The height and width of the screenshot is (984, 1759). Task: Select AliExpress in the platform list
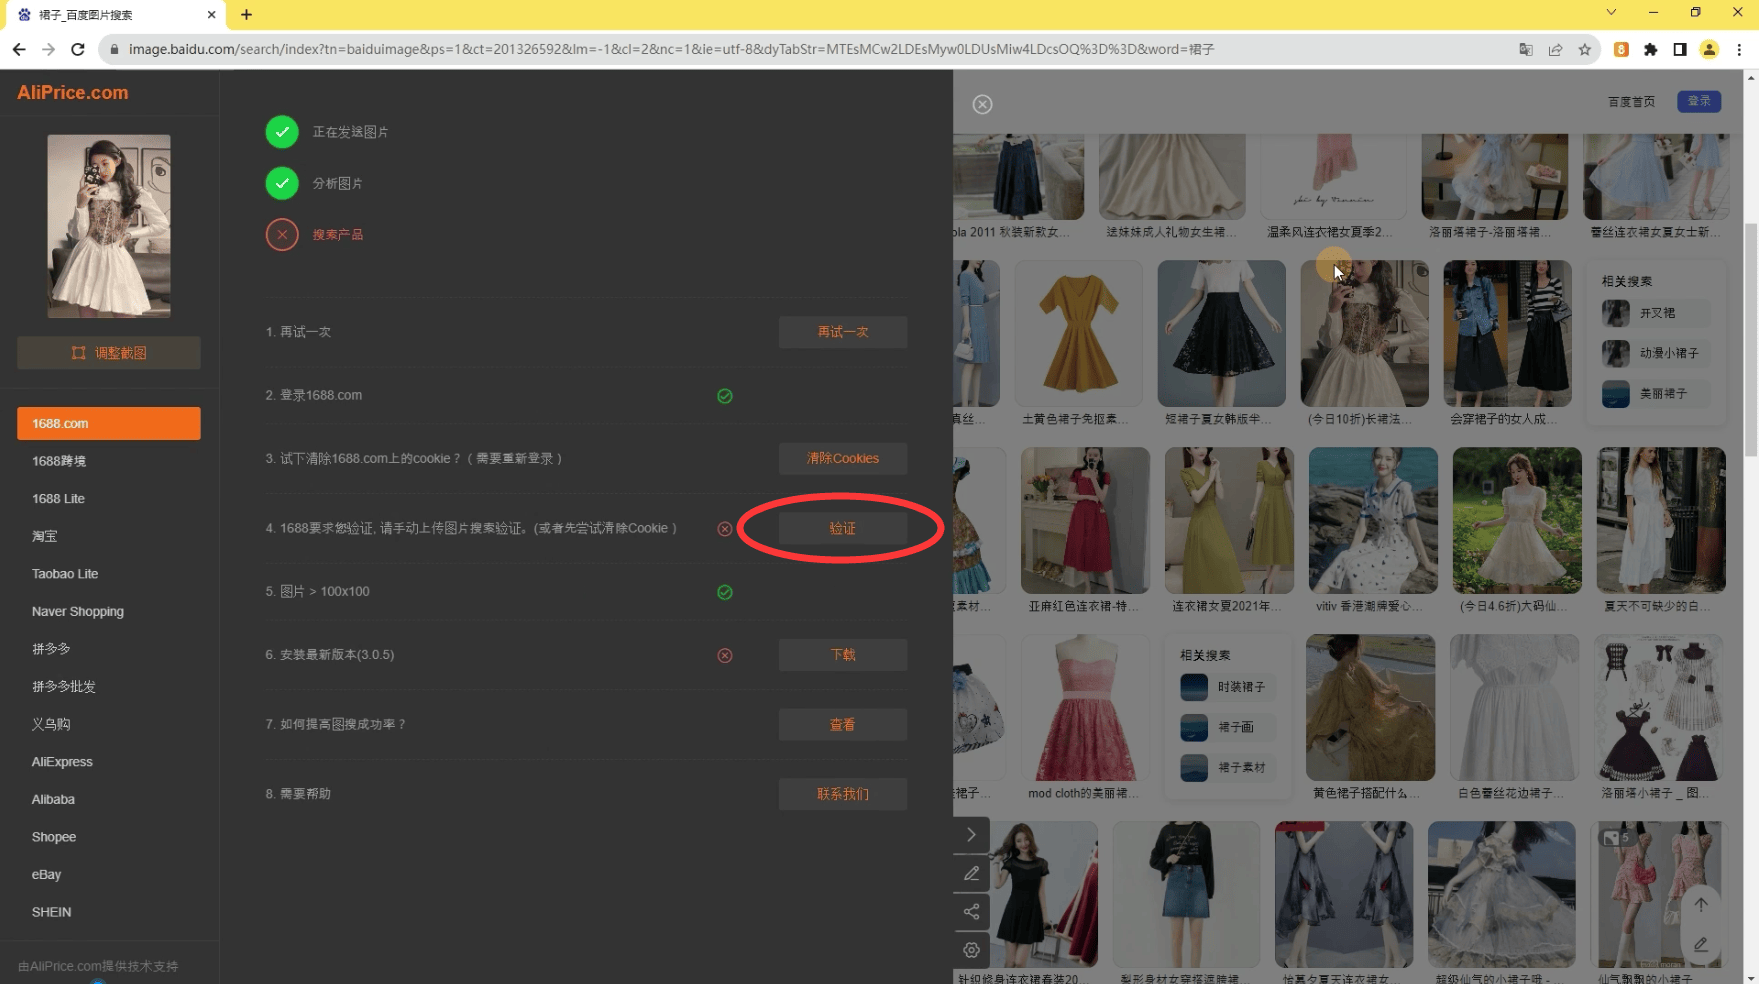click(62, 762)
